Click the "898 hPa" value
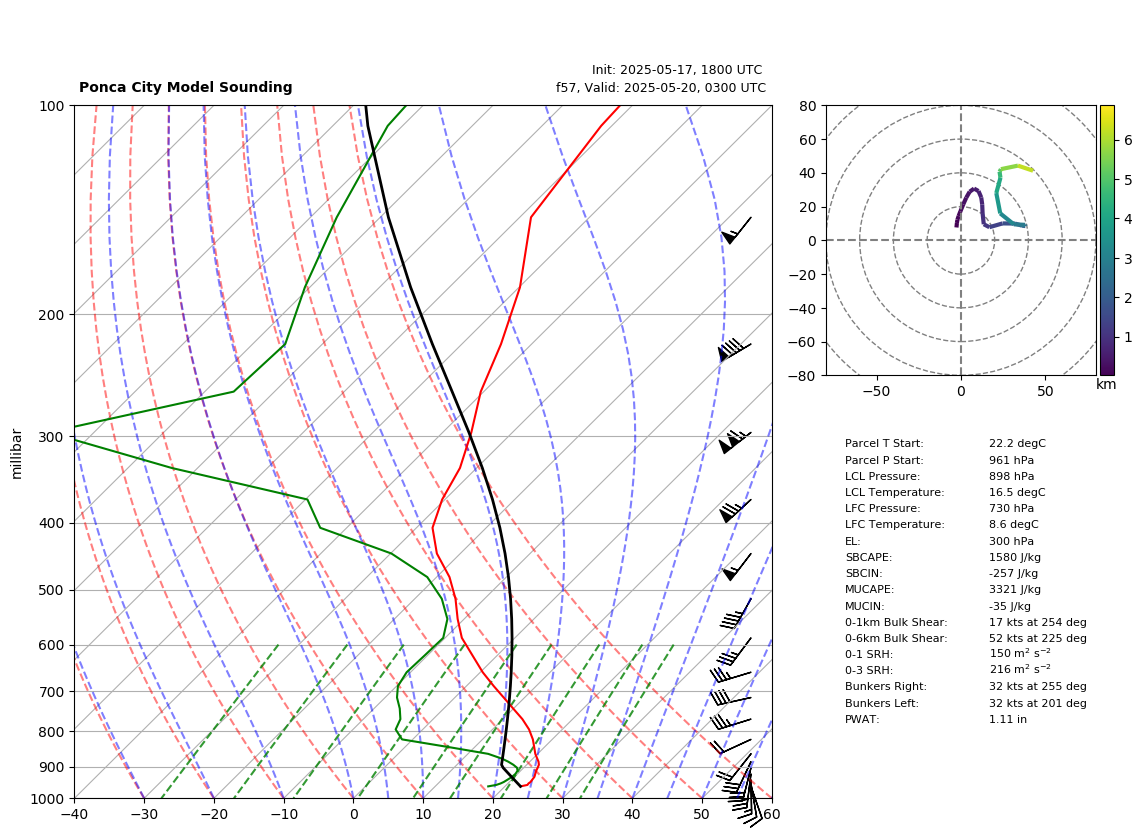This screenshot has width=1142, height=837. 1012,476
